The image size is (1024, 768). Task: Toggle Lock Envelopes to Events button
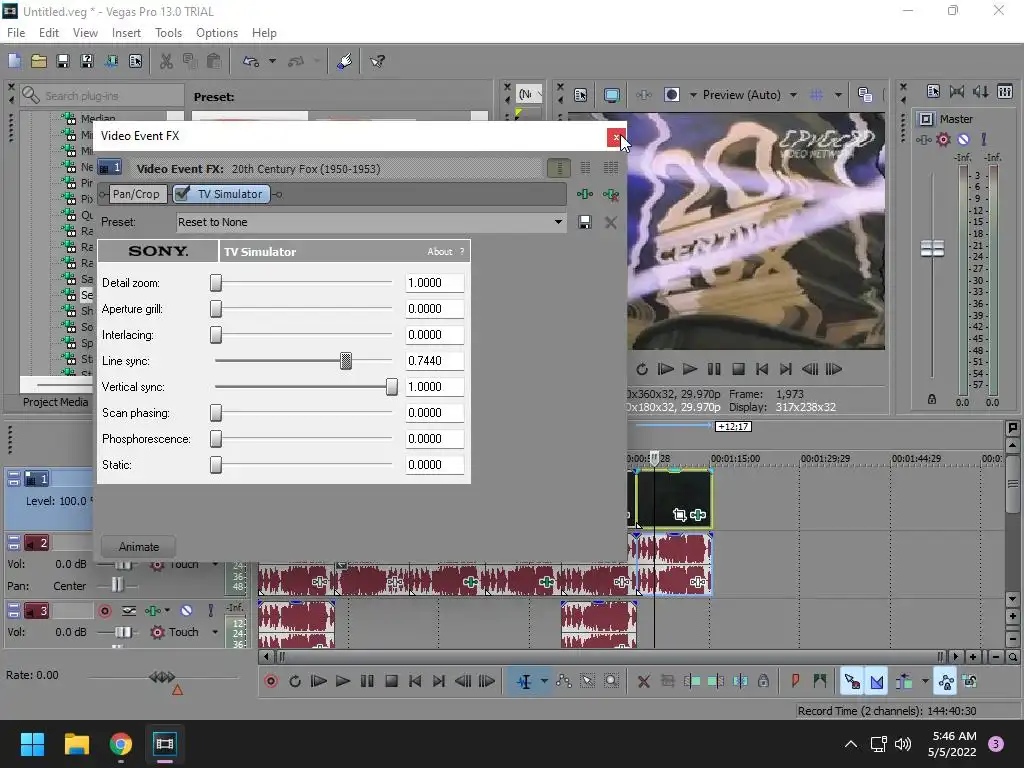point(946,682)
